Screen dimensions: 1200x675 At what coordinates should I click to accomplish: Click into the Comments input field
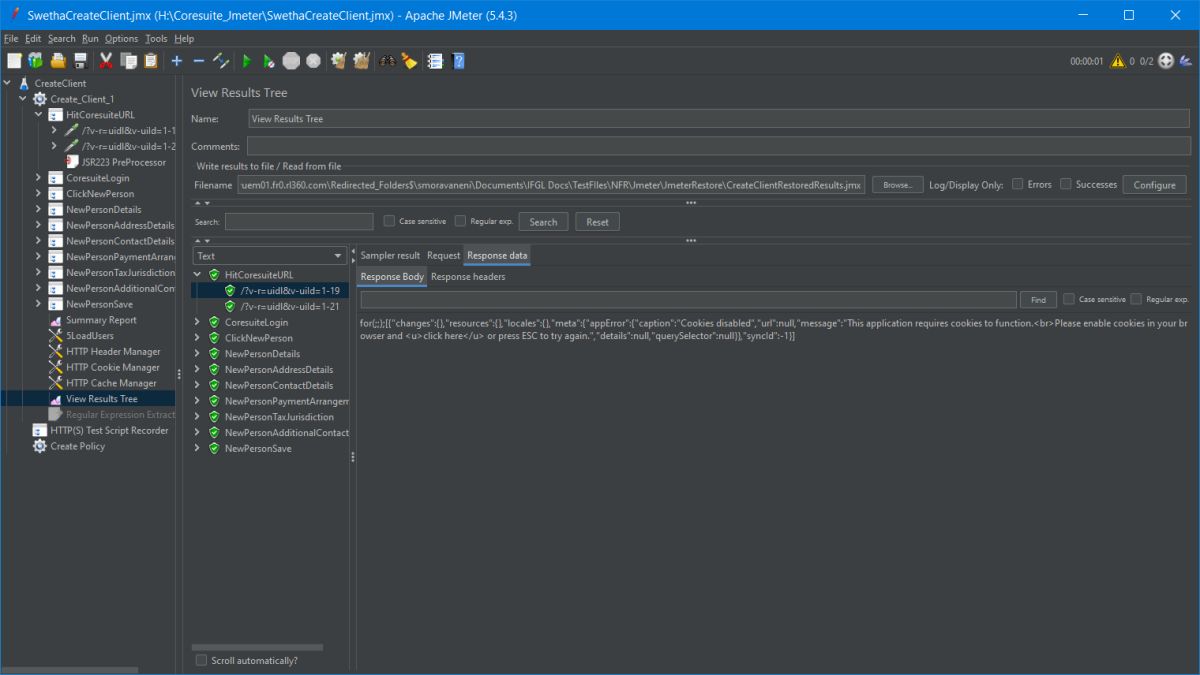[x=718, y=146]
